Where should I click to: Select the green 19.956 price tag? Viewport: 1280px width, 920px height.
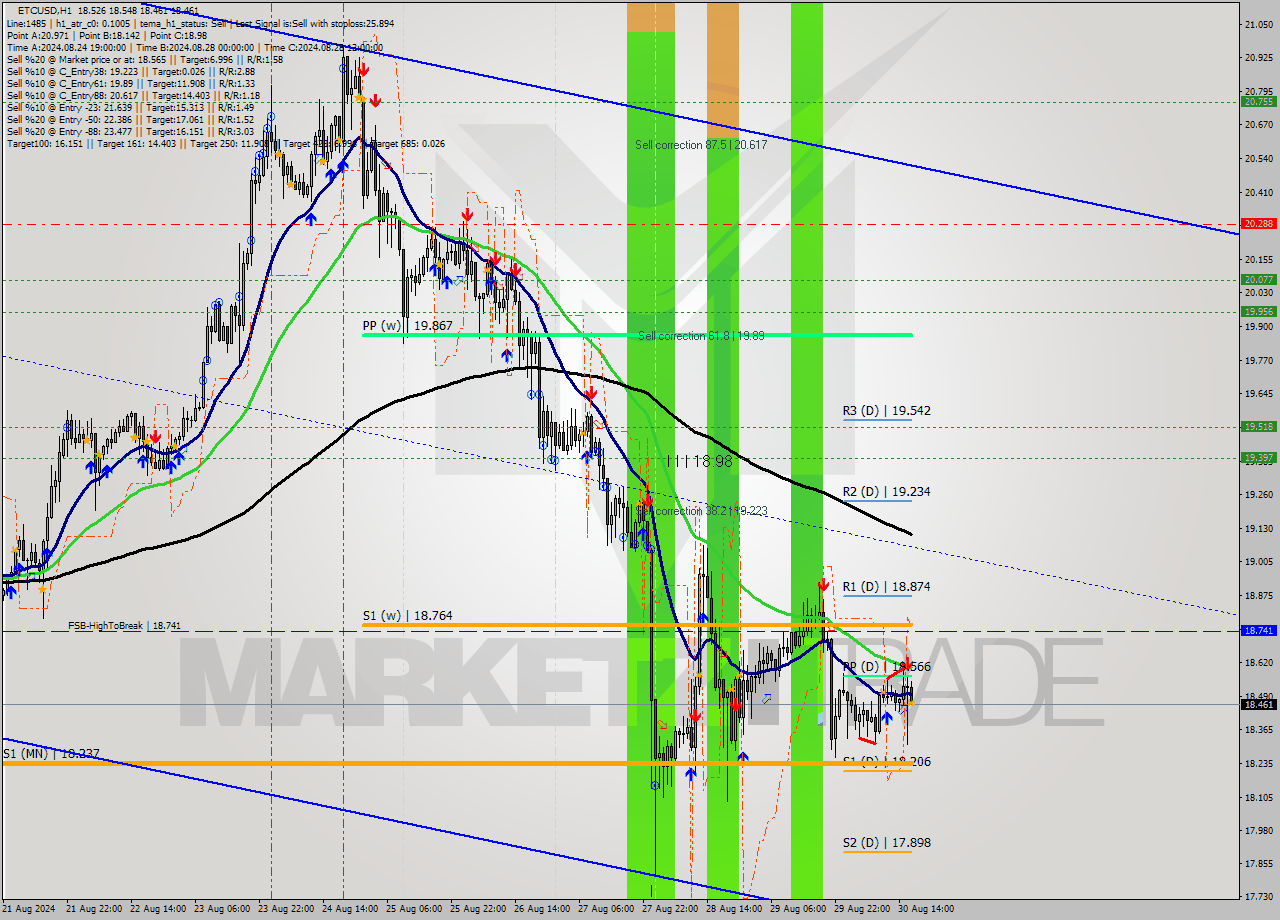point(1258,312)
